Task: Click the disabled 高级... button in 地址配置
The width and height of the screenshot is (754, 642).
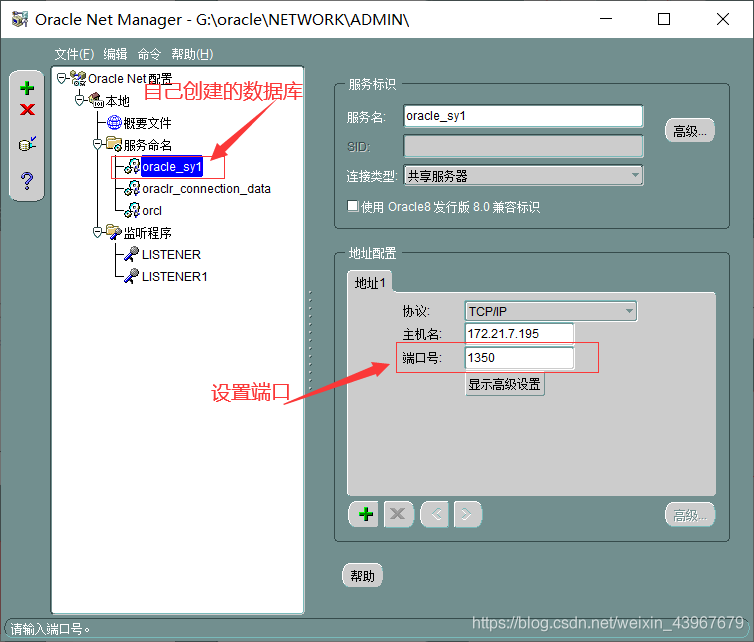Action: (x=690, y=515)
